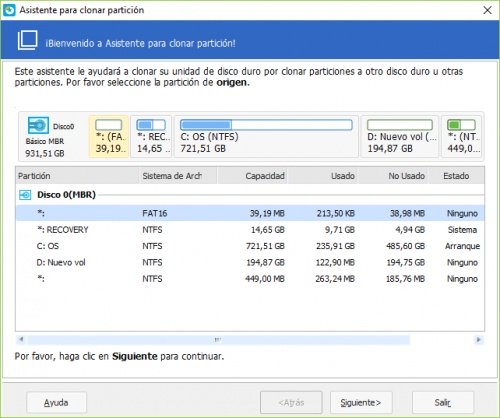Click the Disco 0(MBR) disk icon in list
Image resolution: width=500 pixels, height=418 pixels.
click(x=25, y=195)
